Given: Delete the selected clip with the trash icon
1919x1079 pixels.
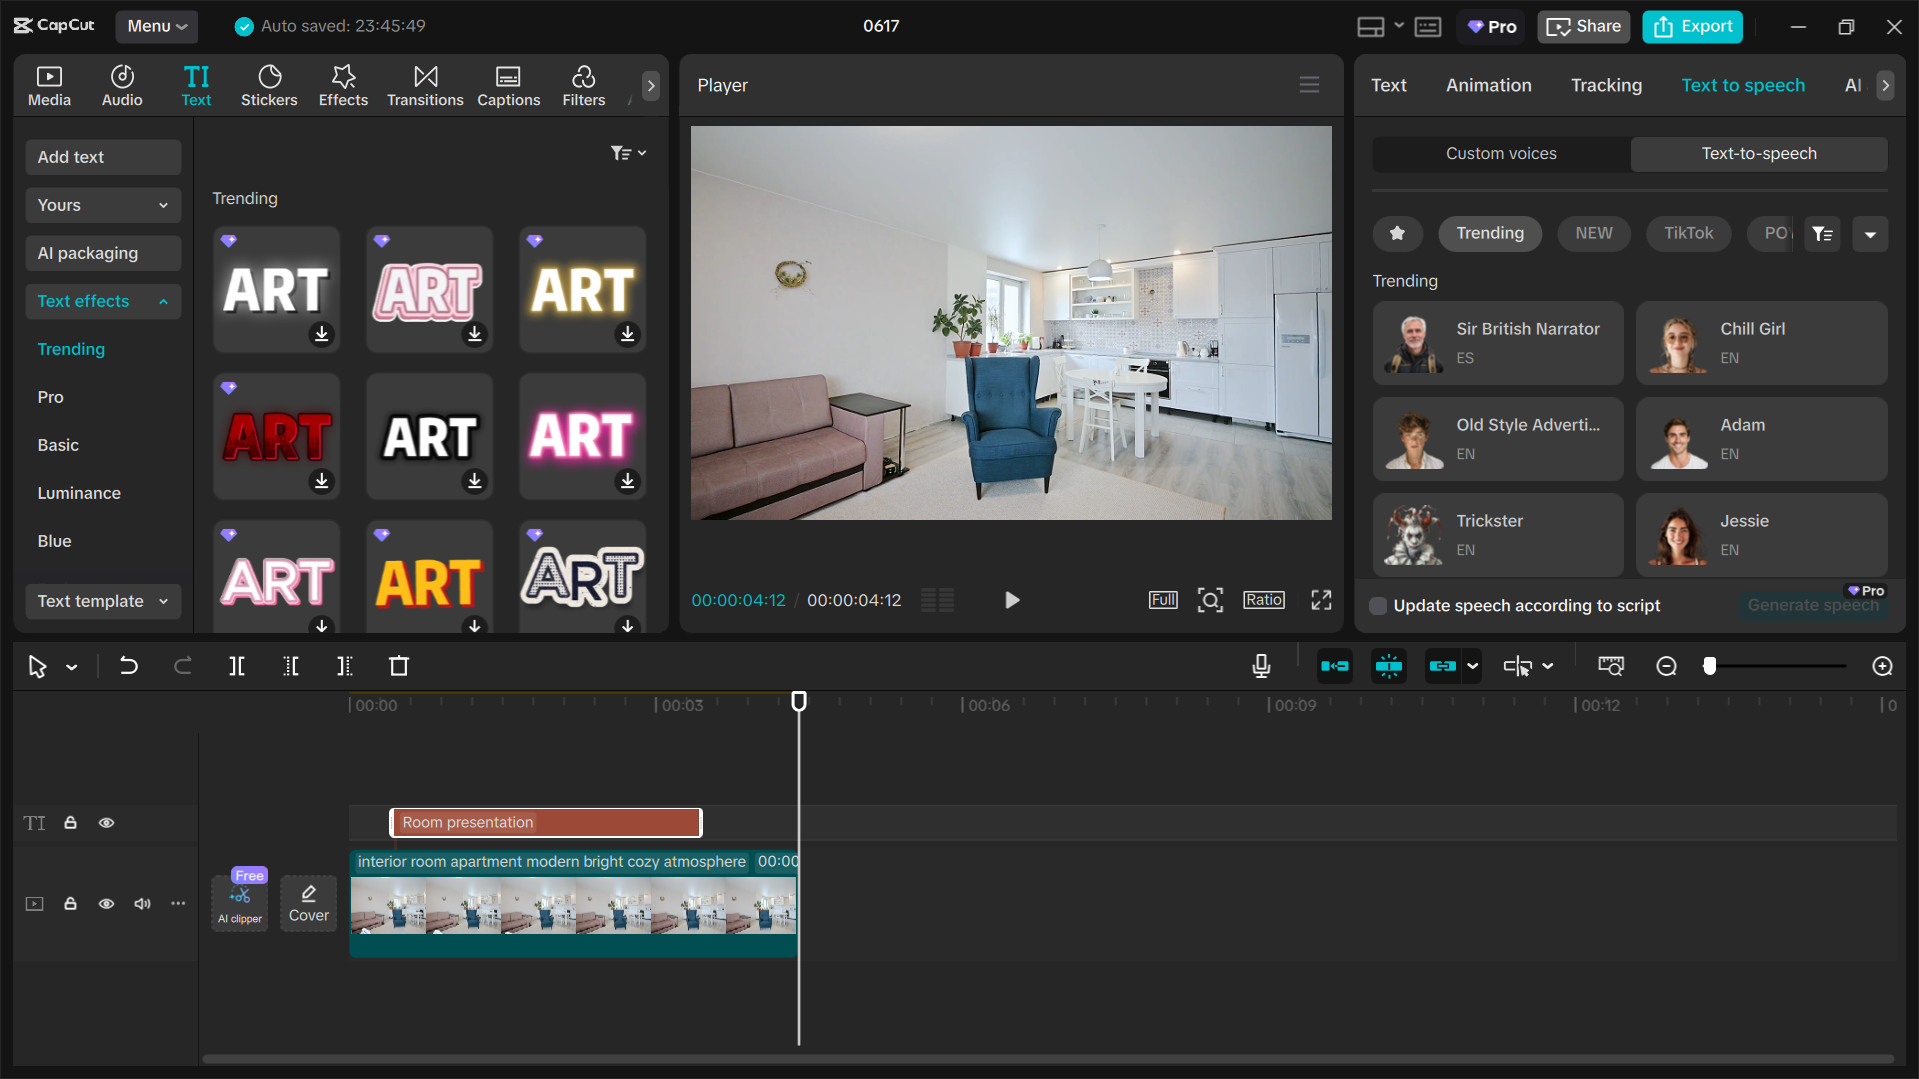Looking at the screenshot, I should coord(399,666).
